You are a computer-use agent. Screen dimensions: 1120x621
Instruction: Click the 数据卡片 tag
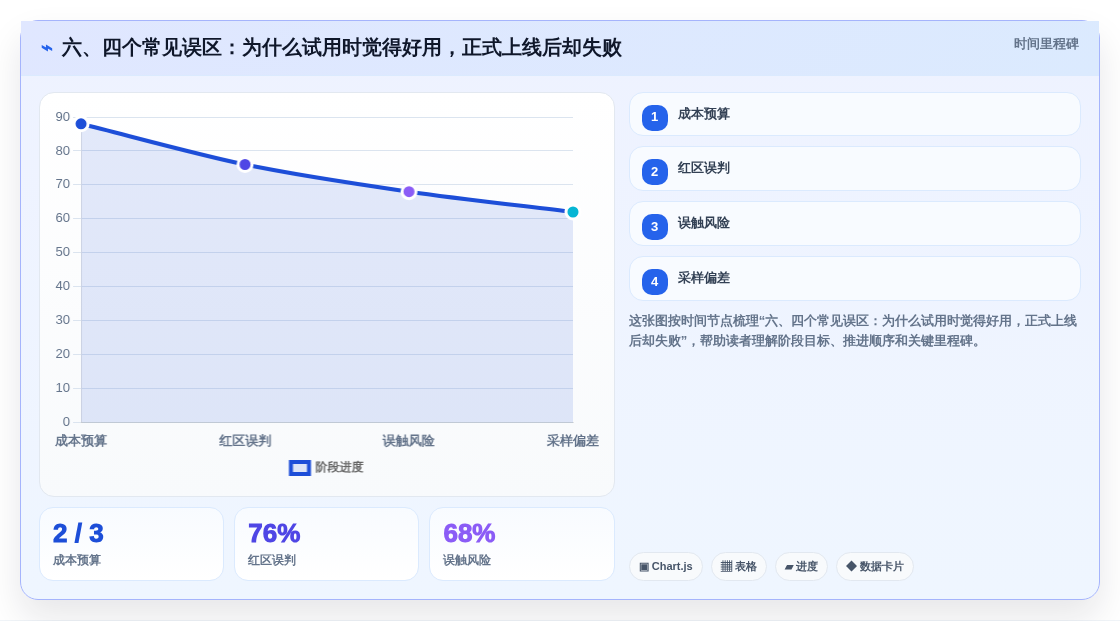tap(875, 567)
